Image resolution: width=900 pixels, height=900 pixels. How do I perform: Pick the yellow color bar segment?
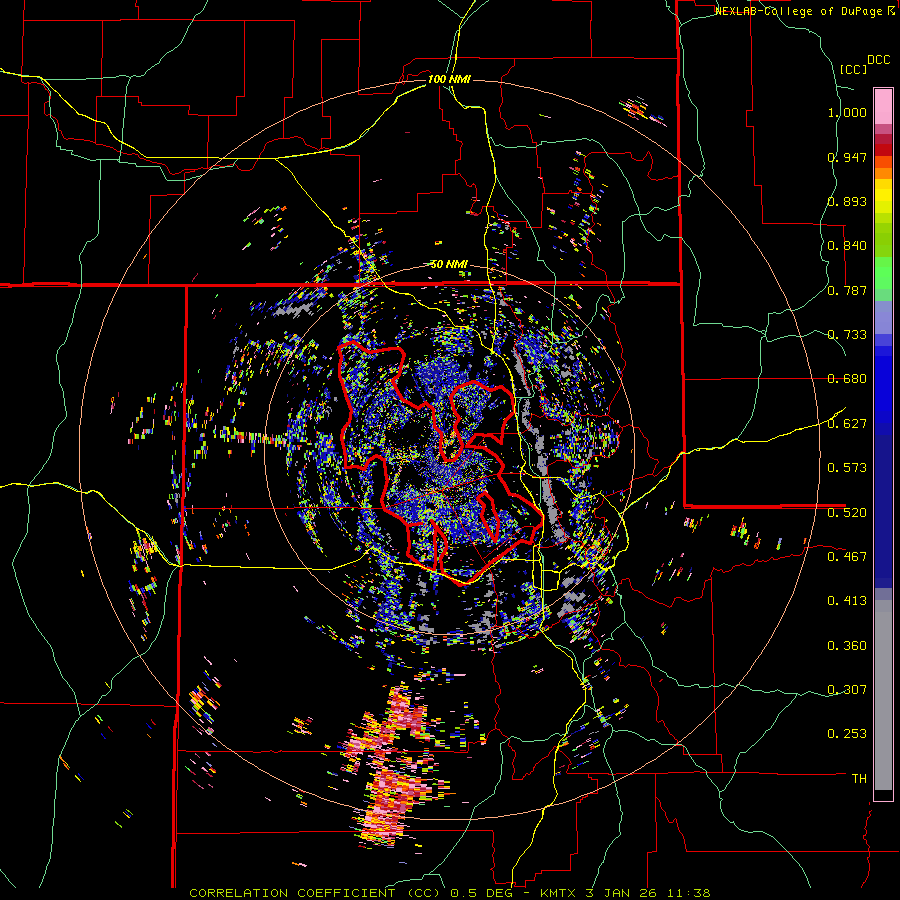pyautogui.click(x=883, y=196)
